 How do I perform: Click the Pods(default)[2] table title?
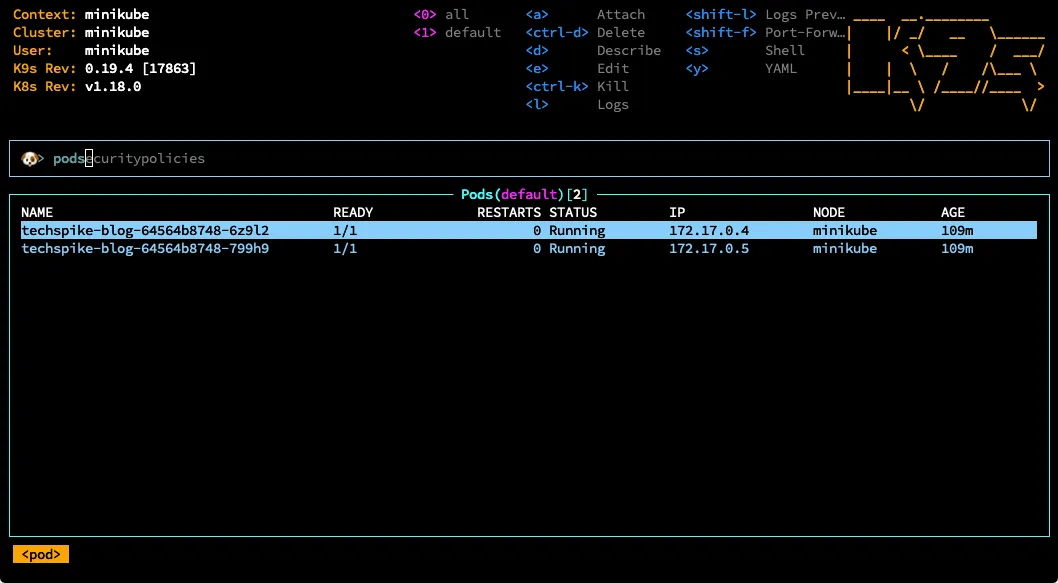click(x=524, y=195)
